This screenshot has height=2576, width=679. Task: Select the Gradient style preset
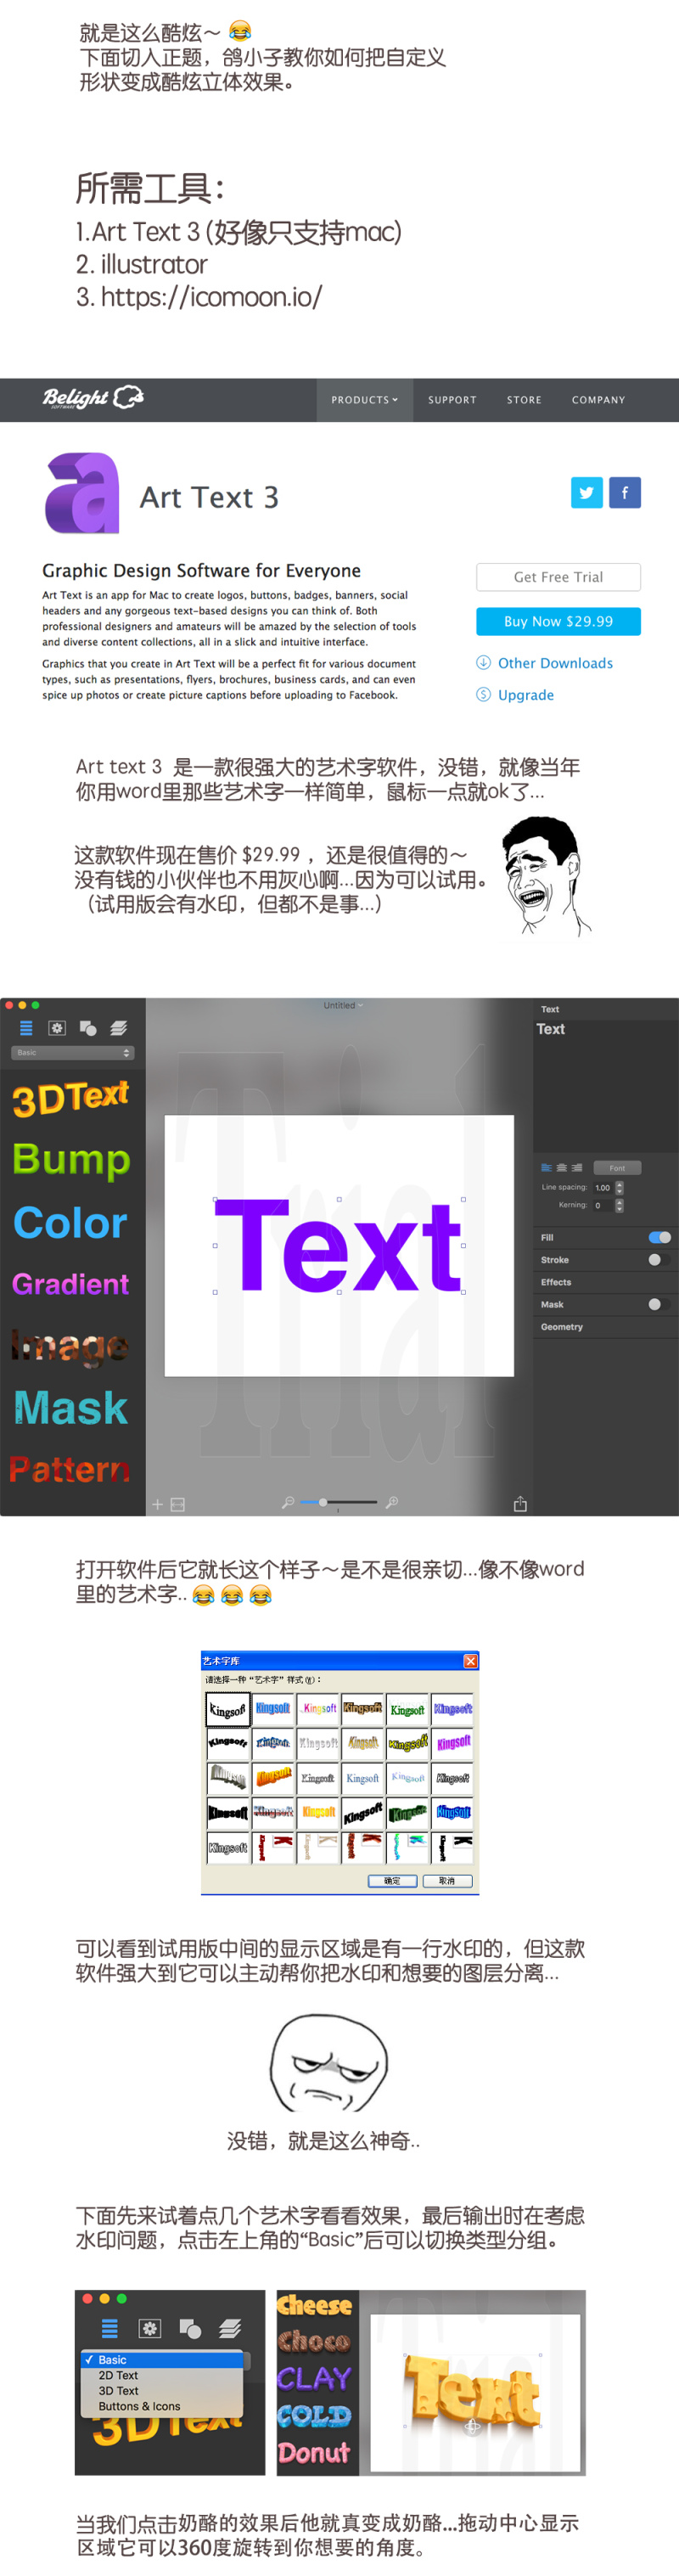70,1284
